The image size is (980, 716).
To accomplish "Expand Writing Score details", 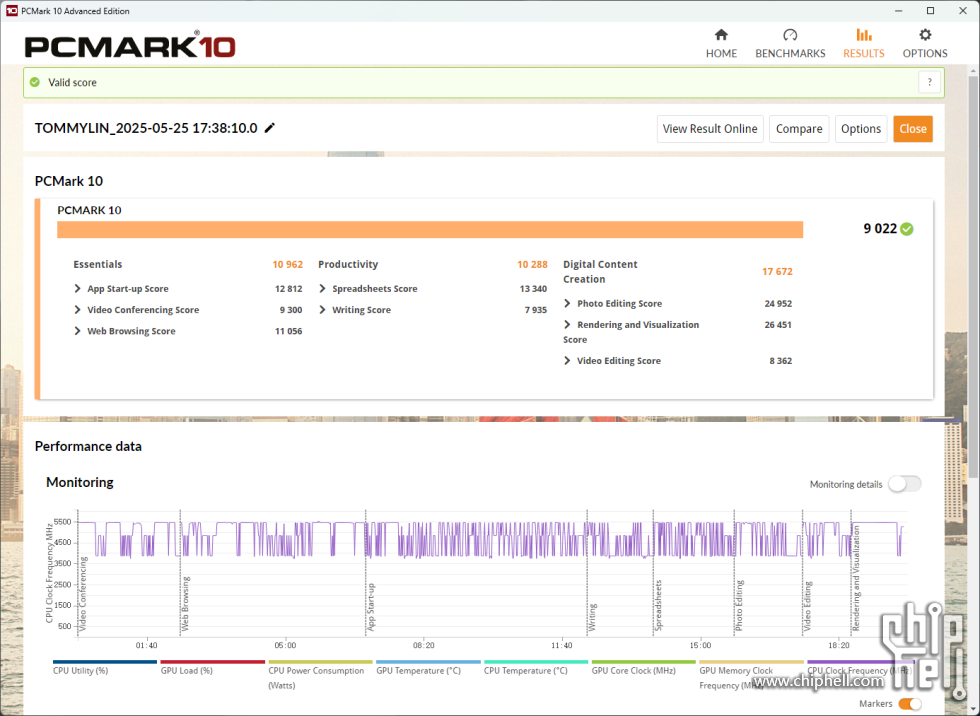I will pyautogui.click(x=322, y=310).
